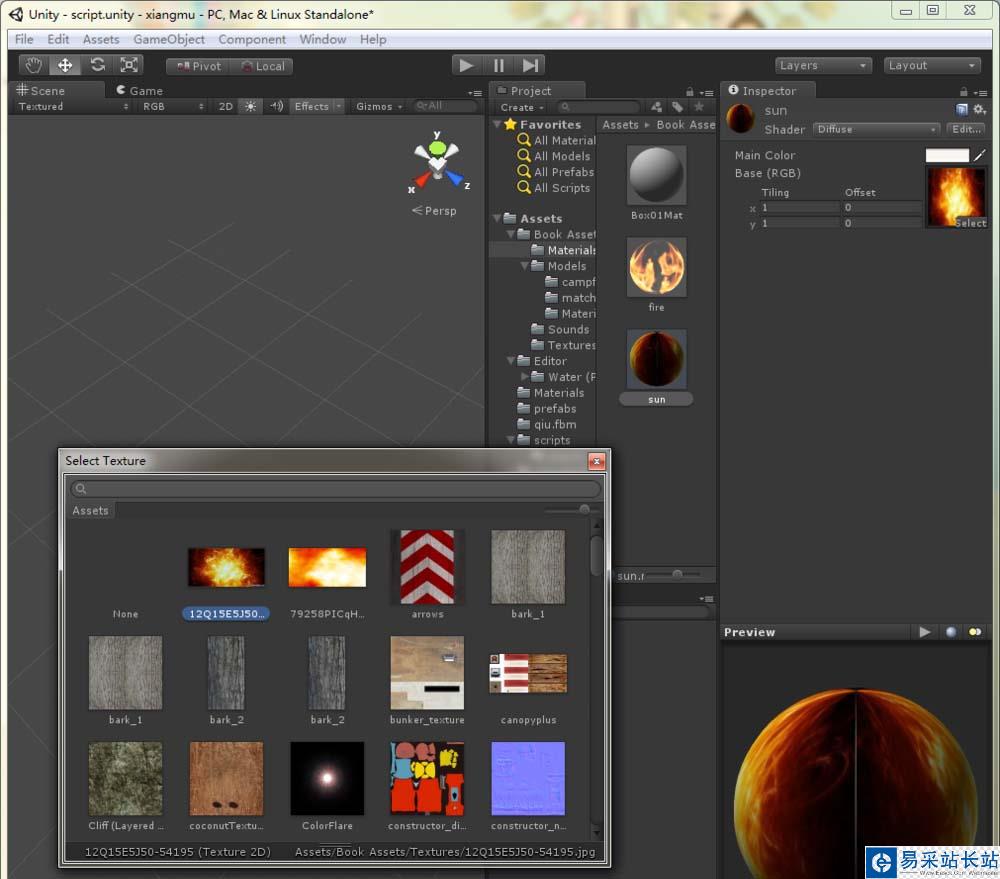Click the Main Color white swatch
Screen dimensions: 1000x879
(946, 155)
